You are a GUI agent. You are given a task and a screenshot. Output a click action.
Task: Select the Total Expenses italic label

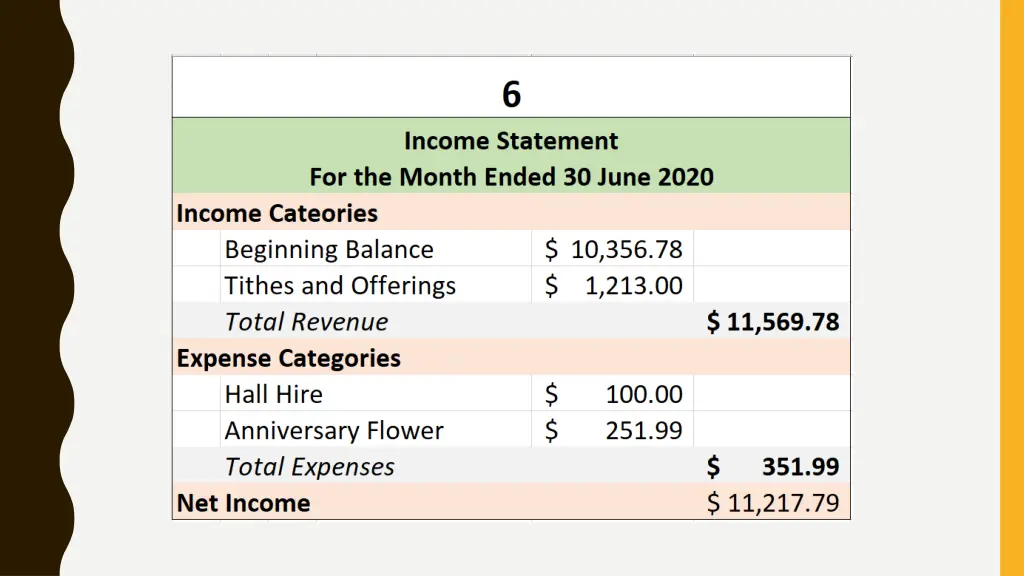click(x=310, y=467)
